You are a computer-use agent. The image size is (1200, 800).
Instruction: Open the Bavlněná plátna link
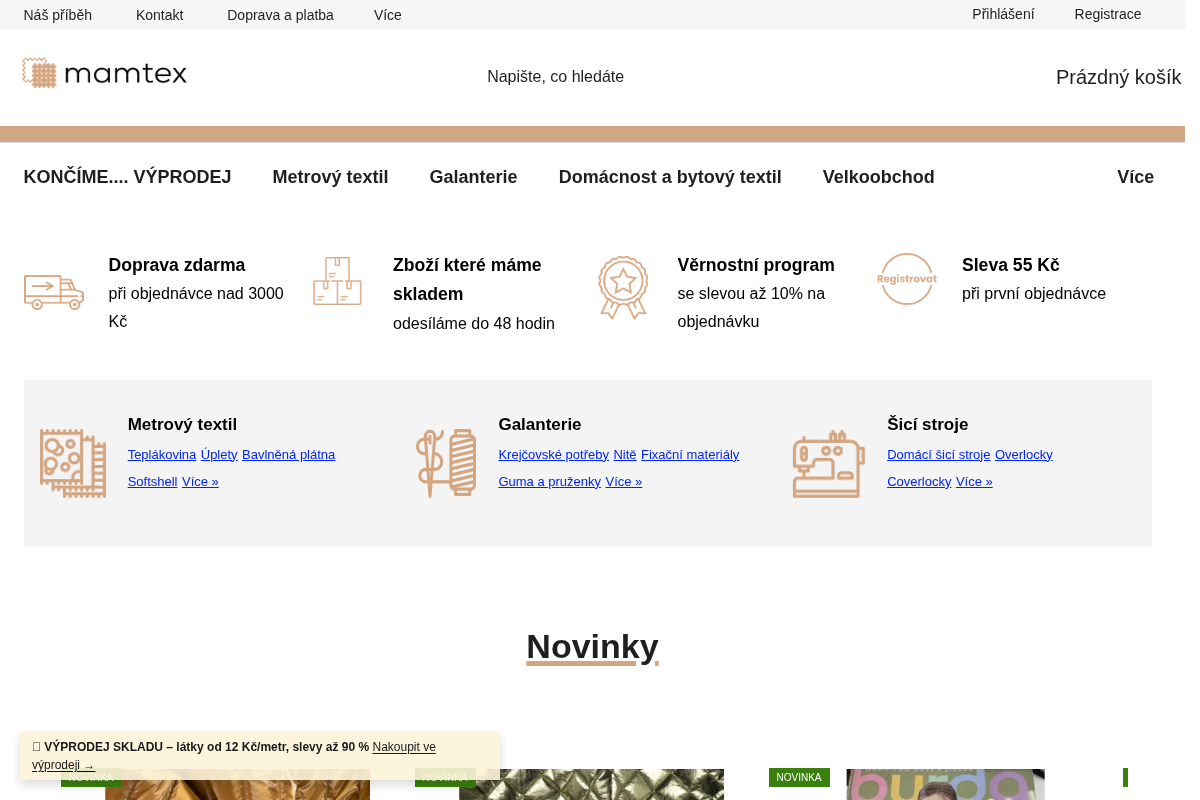pyautogui.click(x=288, y=455)
